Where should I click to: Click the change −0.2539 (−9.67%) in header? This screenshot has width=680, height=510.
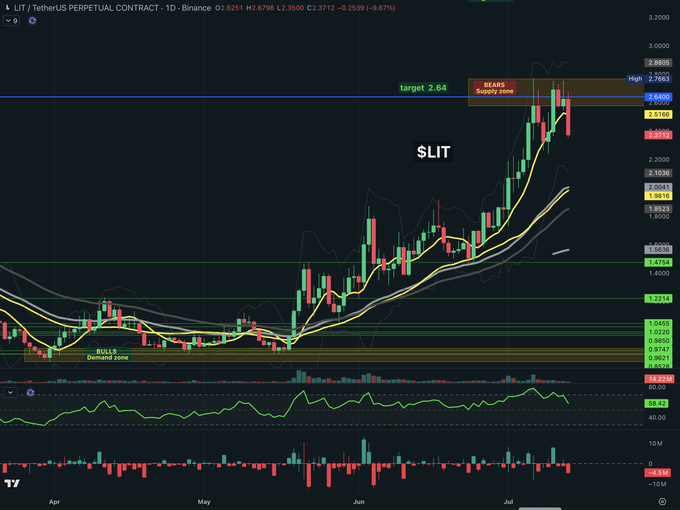[x=366, y=8]
